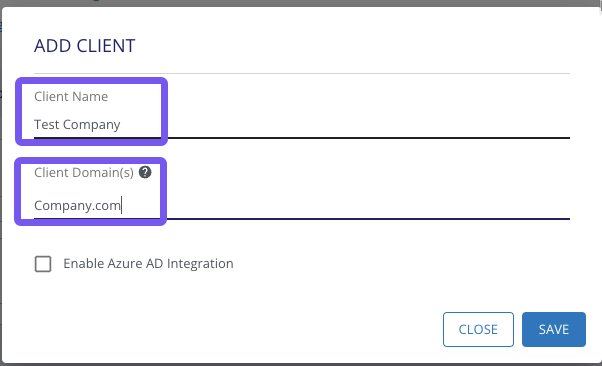This screenshot has height=366, width=602.
Task: Click the word 'Company' in Client Name value
Action: pos(92,125)
